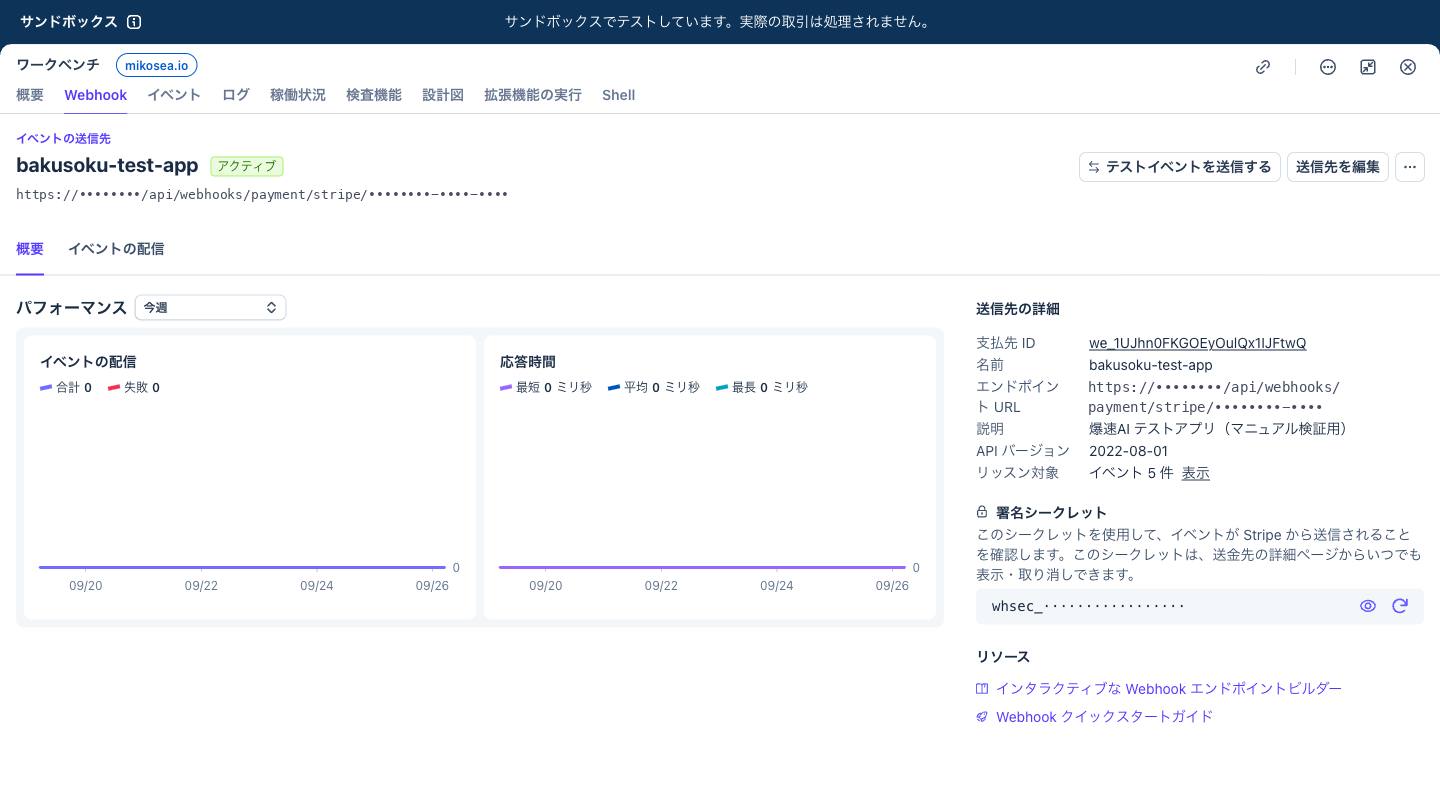Click the 平均 0 ミリ秒 legend entry

tap(654, 387)
